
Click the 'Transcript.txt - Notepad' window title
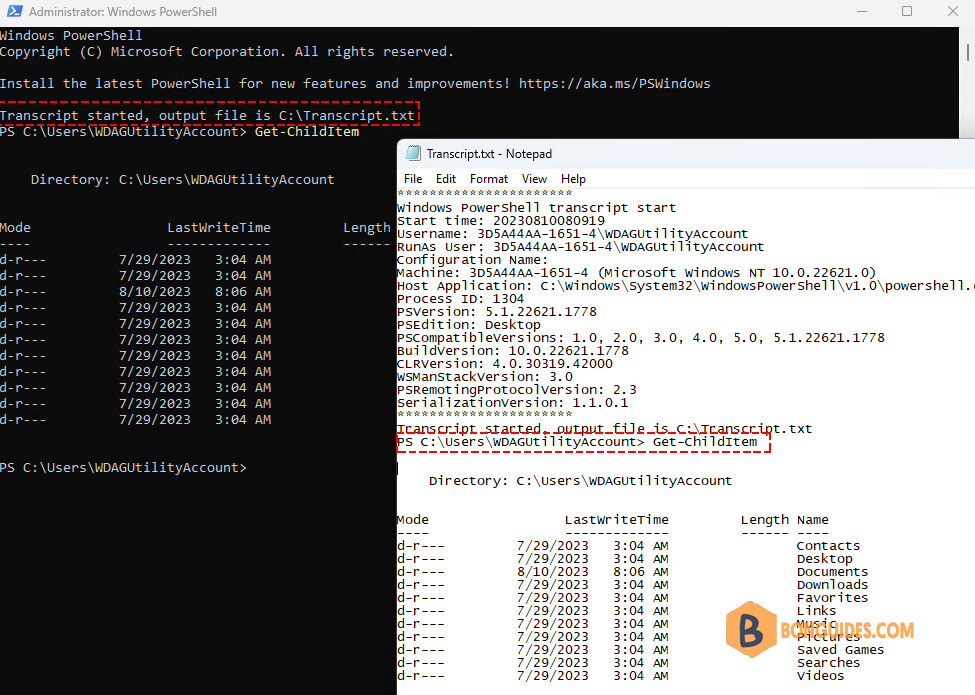[x=489, y=154]
